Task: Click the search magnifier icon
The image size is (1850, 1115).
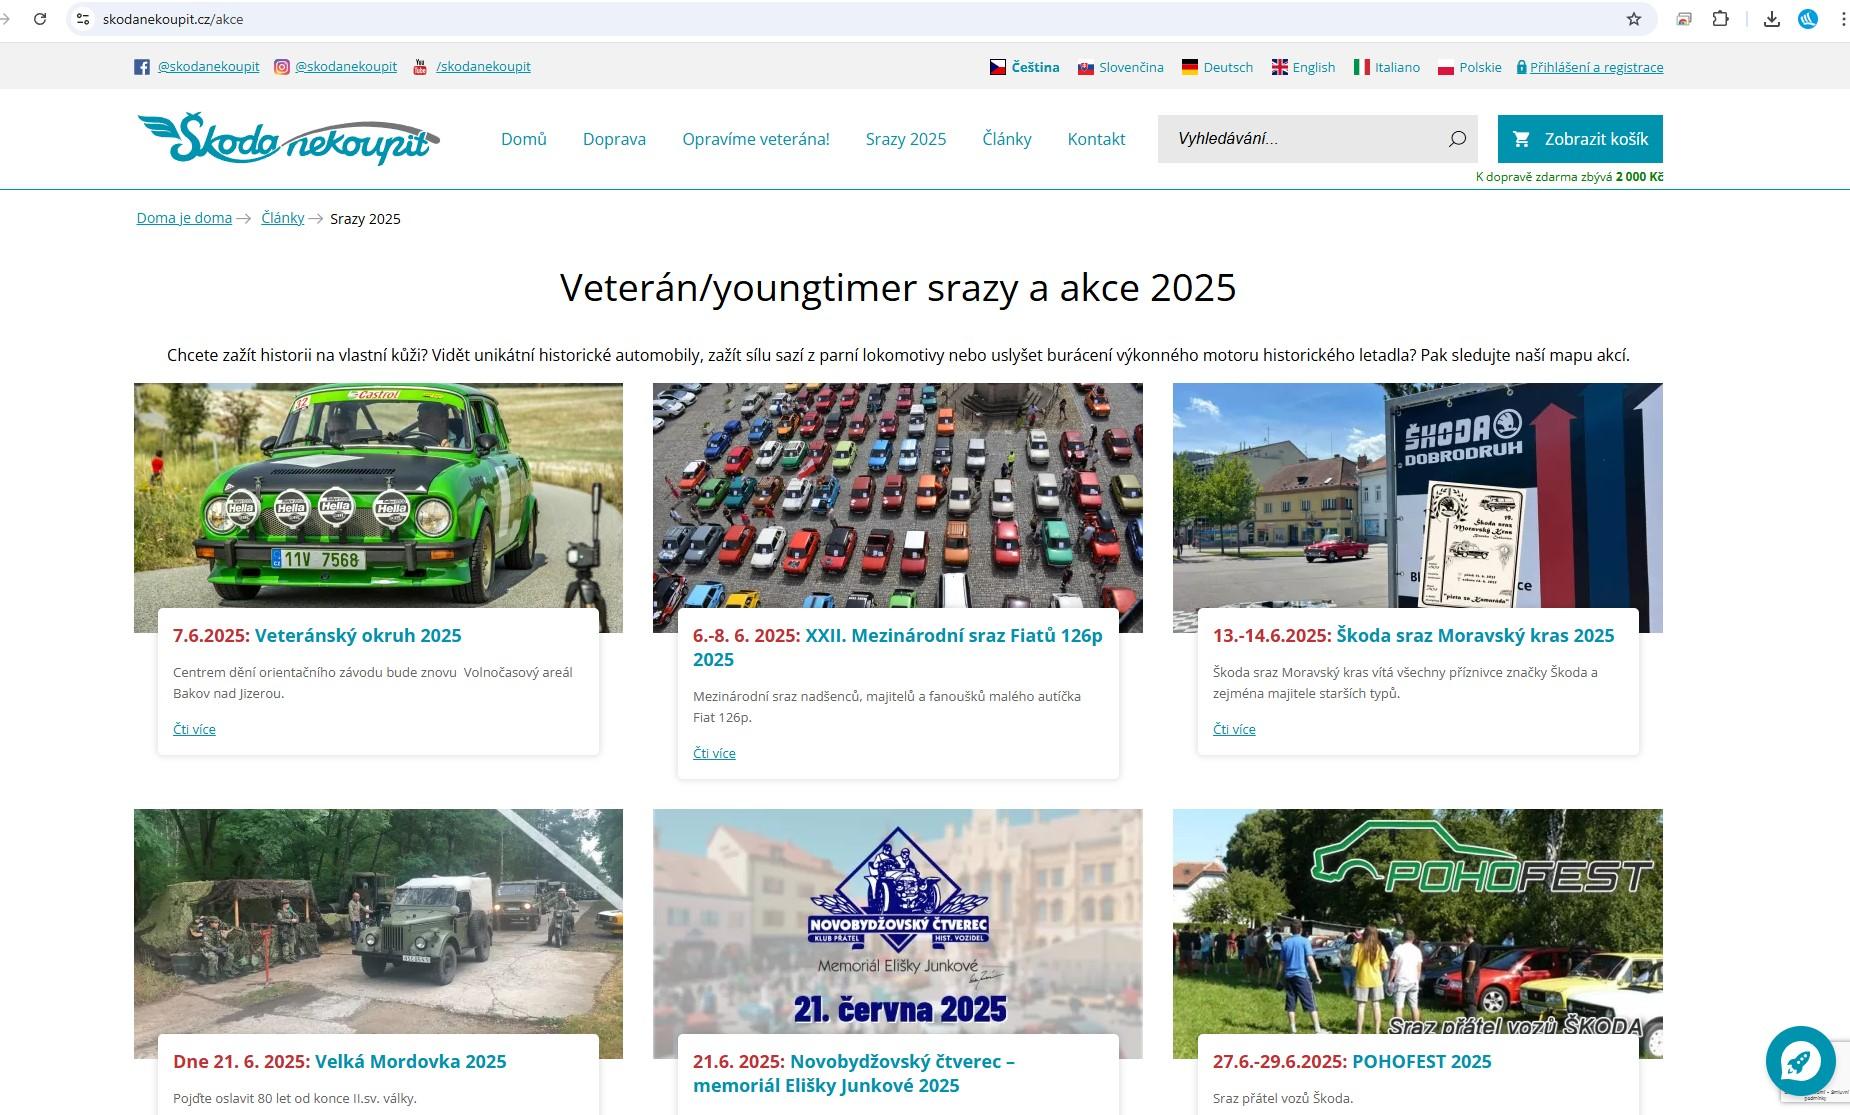Action: (x=1457, y=139)
